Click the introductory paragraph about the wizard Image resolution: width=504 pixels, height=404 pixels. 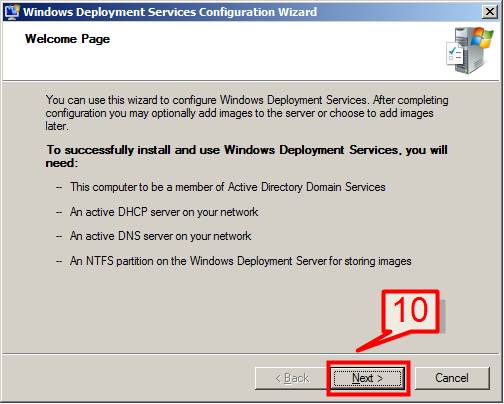[247, 113]
